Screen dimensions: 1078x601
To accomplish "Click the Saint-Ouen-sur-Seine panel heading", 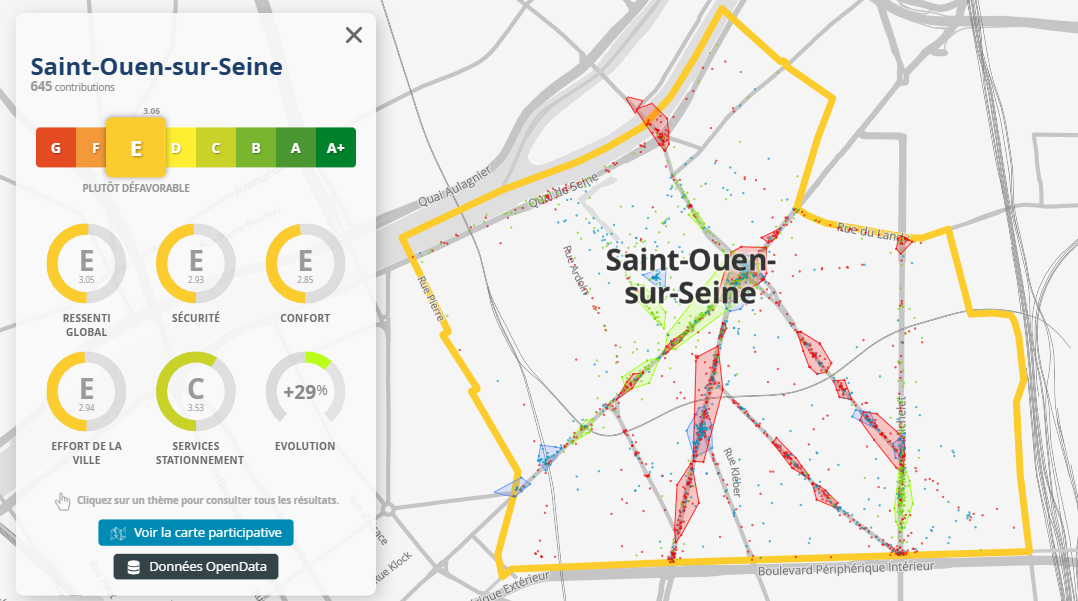I will point(156,67).
